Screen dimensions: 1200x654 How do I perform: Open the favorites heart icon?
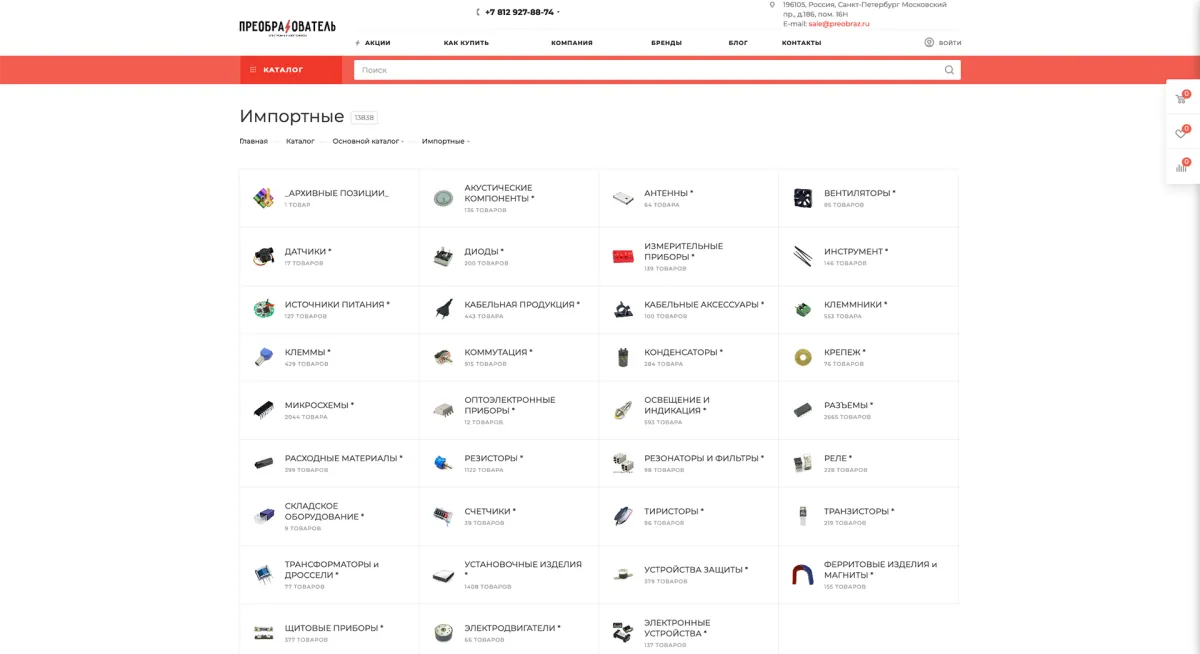pos(1181,132)
